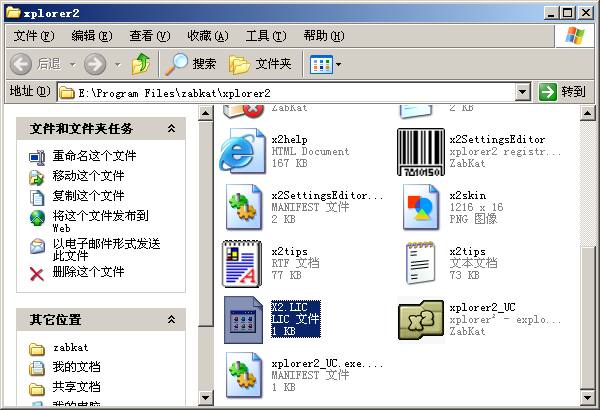Click the 复制这个文件 link
Image resolution: width=600 pixels, height=410 pixels.
click(88, 196)
